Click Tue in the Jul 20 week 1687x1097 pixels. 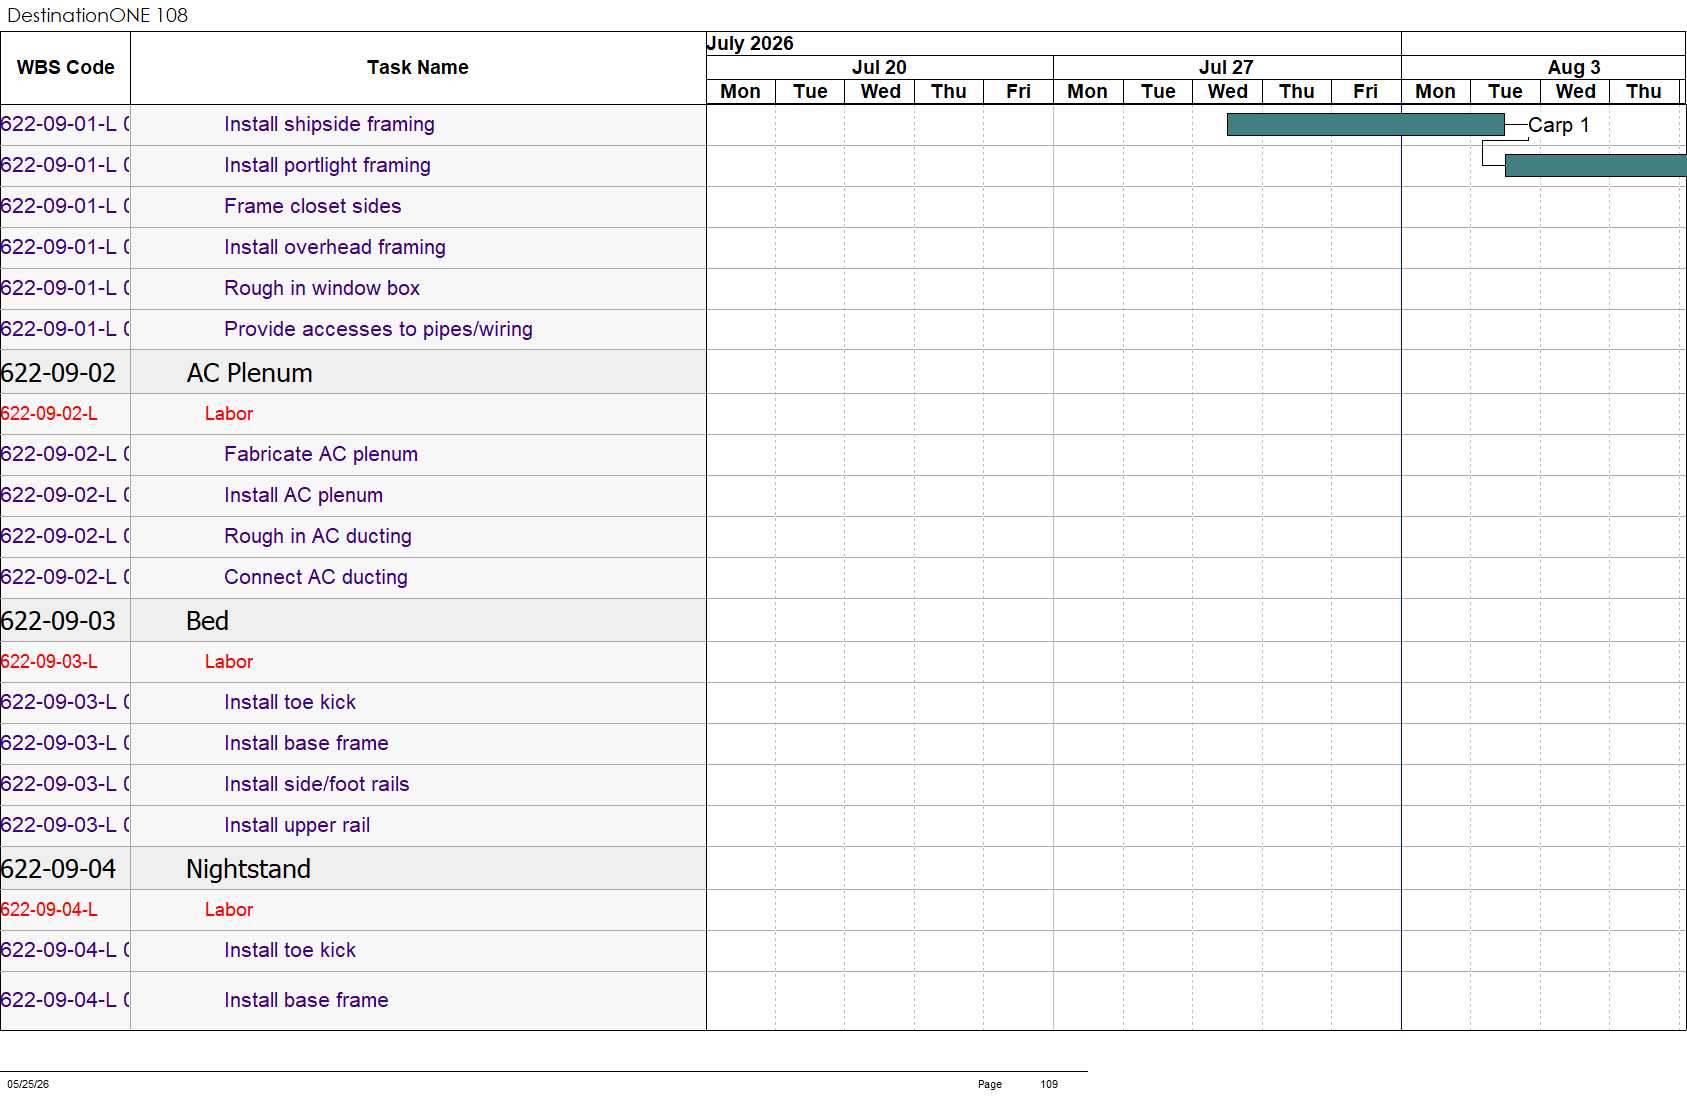tap(810, 91)
